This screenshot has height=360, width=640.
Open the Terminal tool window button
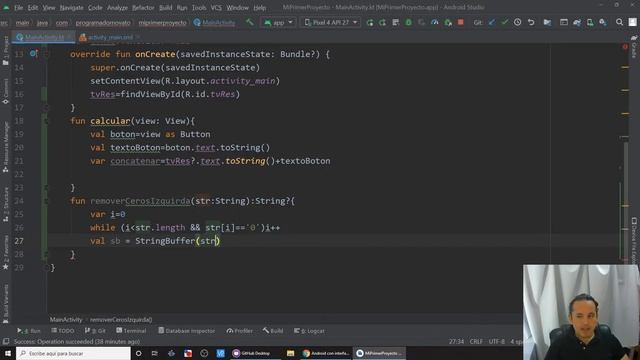[131, 331]
